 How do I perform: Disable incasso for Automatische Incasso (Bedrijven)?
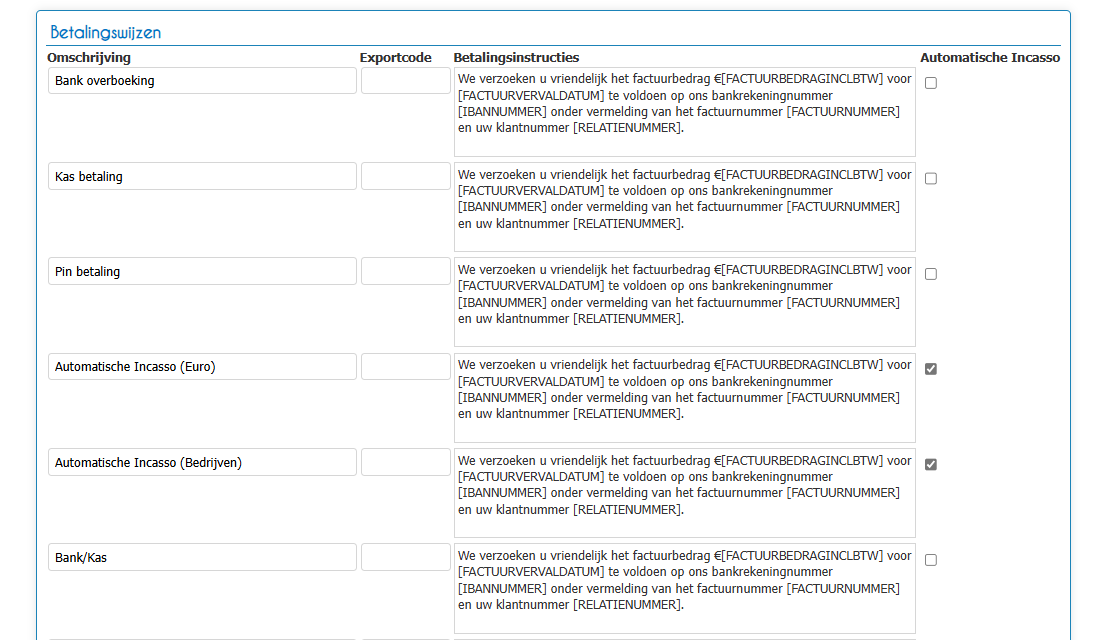[930, 465]
